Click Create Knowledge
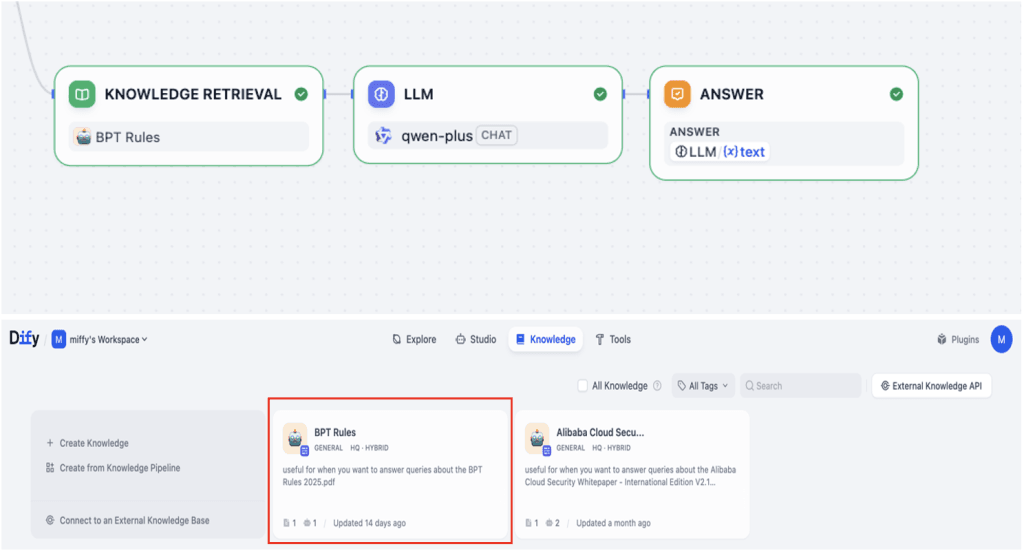This screenshot has width=1024, height=551. point(94,443)
